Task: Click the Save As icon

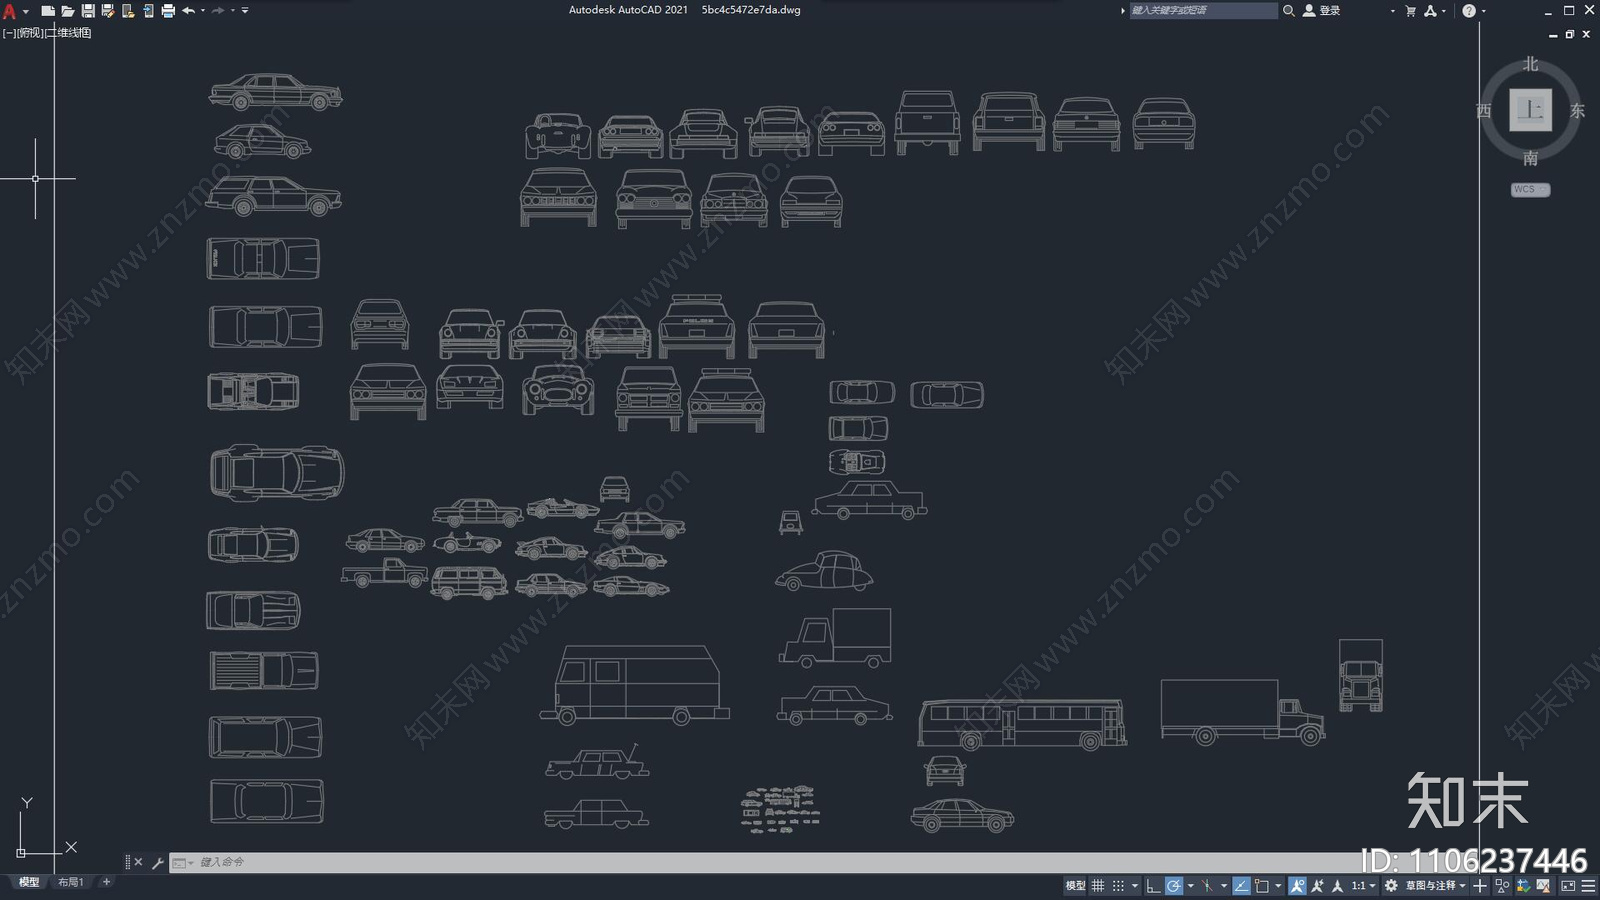Action: [x=107, y=11]
